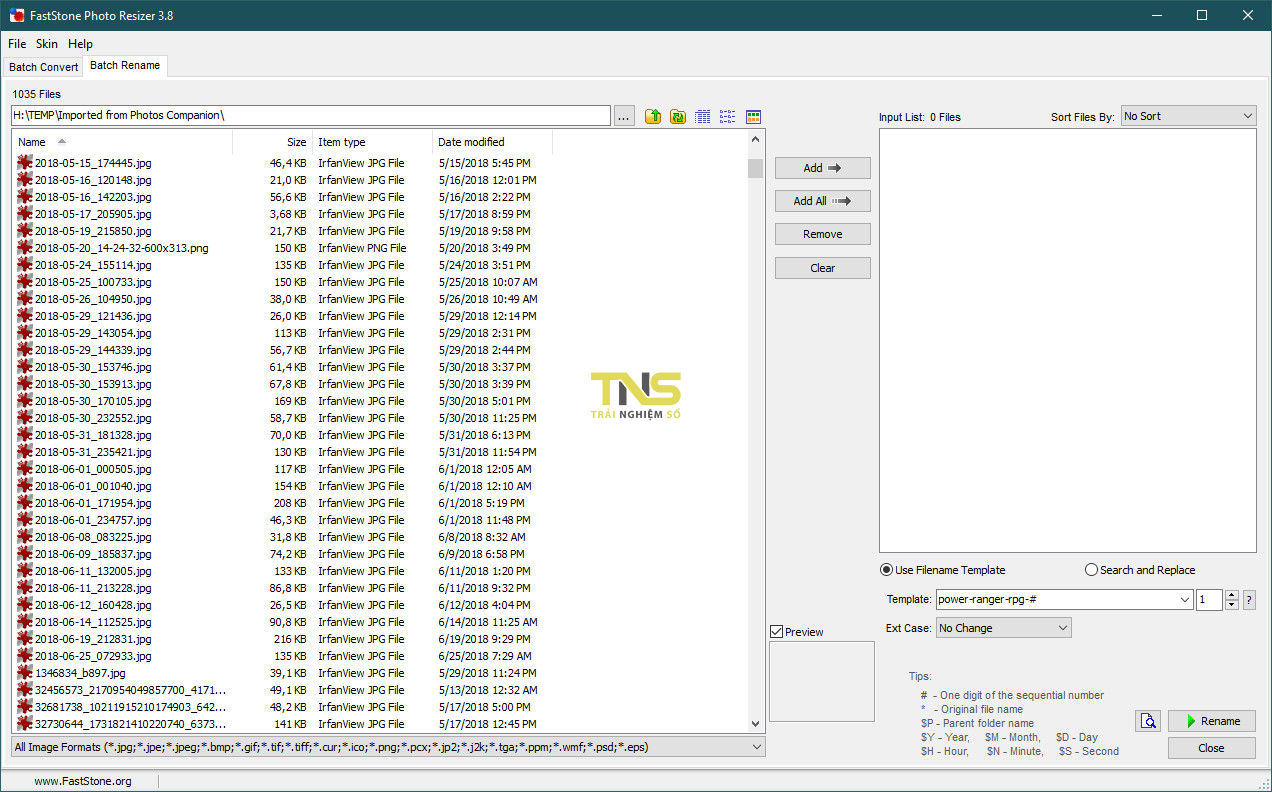
Task: Uncheck the Preview checkbox
Action: click(777, 631)
